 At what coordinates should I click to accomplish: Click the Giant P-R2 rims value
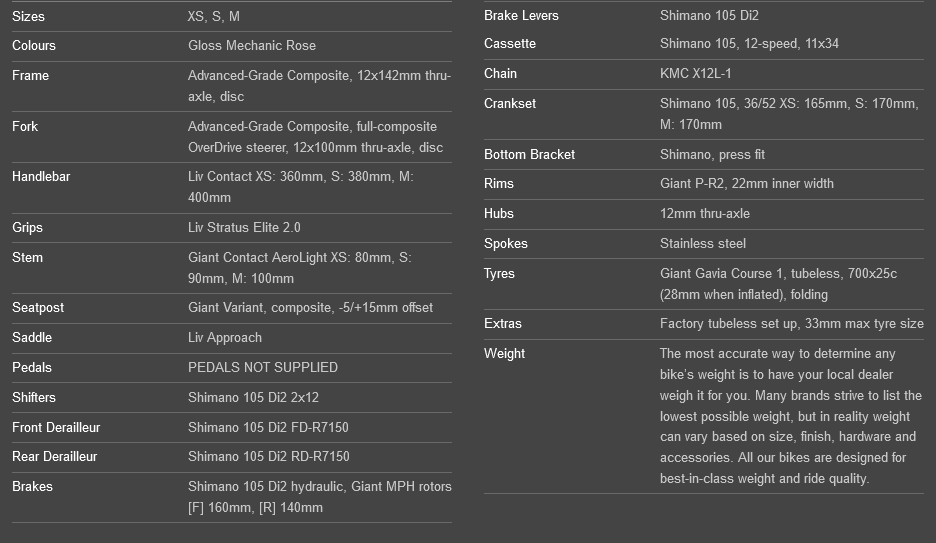coord(747,184)
